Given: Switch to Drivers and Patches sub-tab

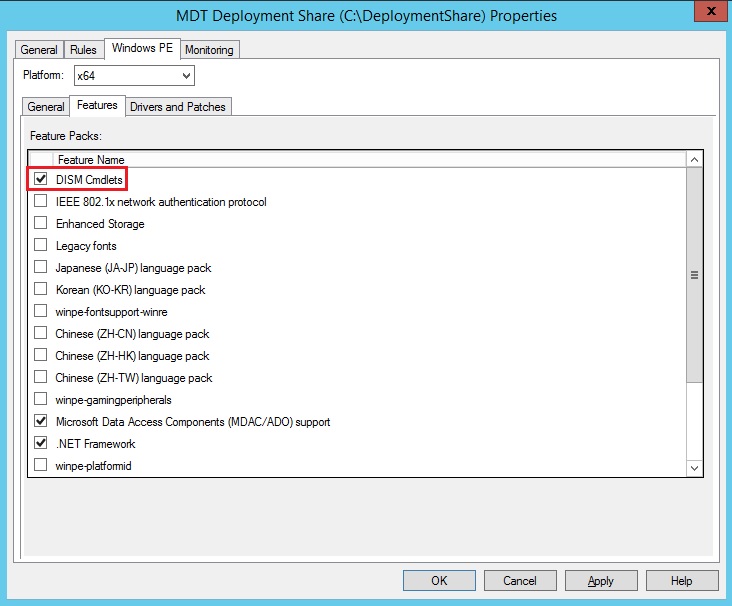Looking at the screenshot, I should (x=178, y=106).
